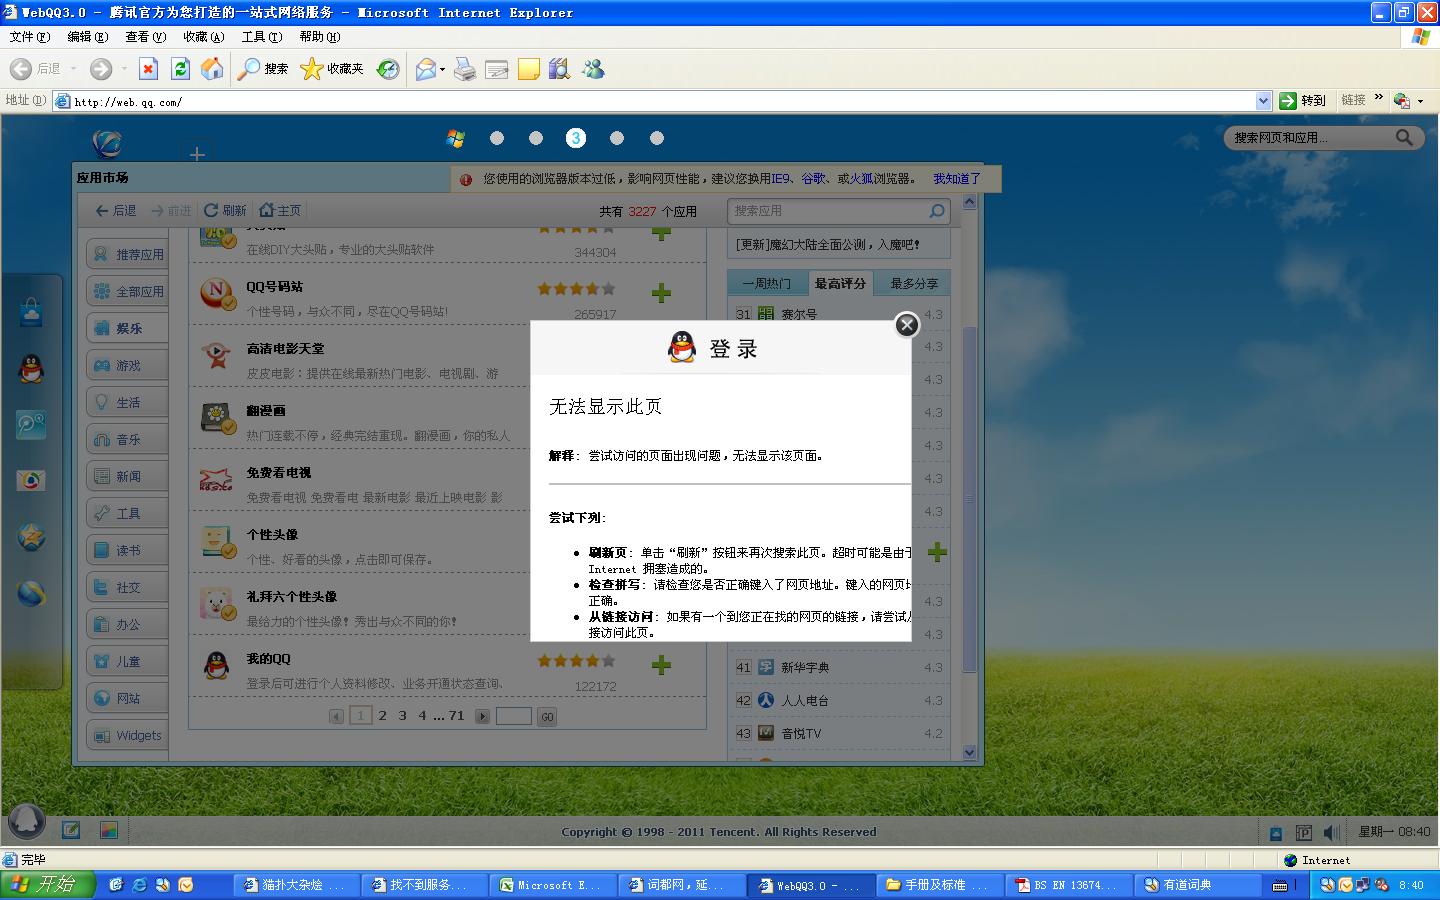Switch to WebQQ desktop 3 indicator
Screen dimensions: 1440x900
tap(576, 138)
